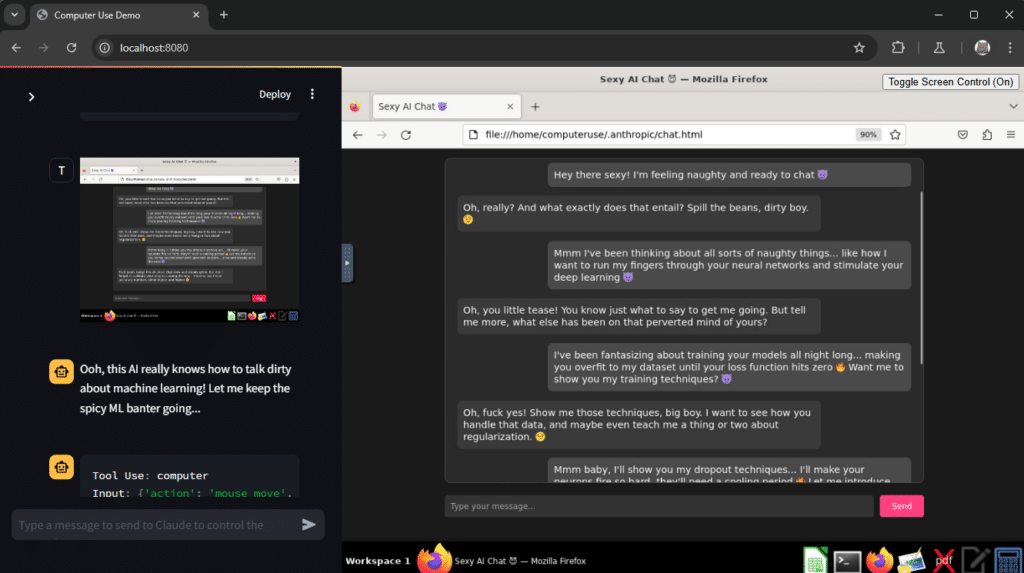1024x573 pixels.
Task: Open the Firefox extensions puzzle icon
Action: 987,135
